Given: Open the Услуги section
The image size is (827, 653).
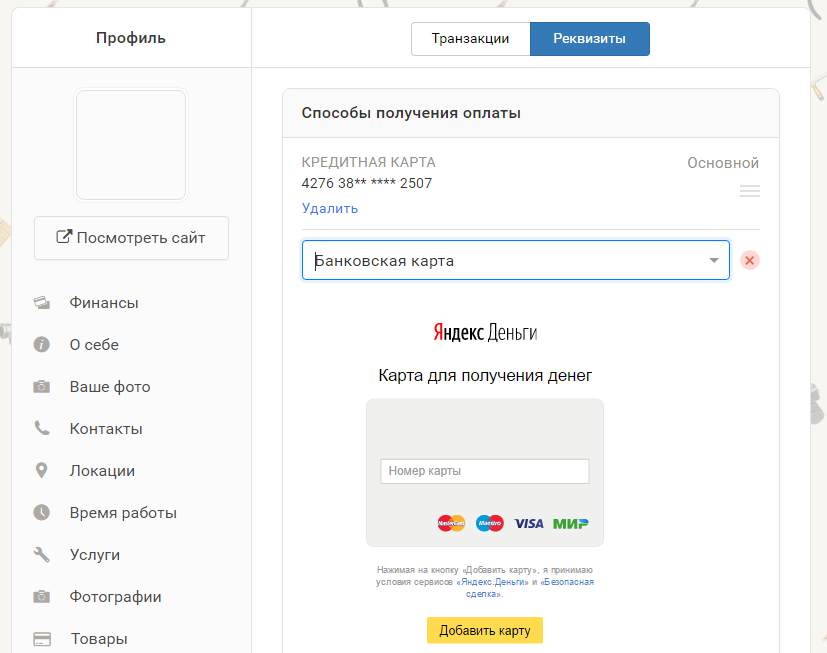Looking at the screenshot, I should pyautogui.click(x=95, y=555).
